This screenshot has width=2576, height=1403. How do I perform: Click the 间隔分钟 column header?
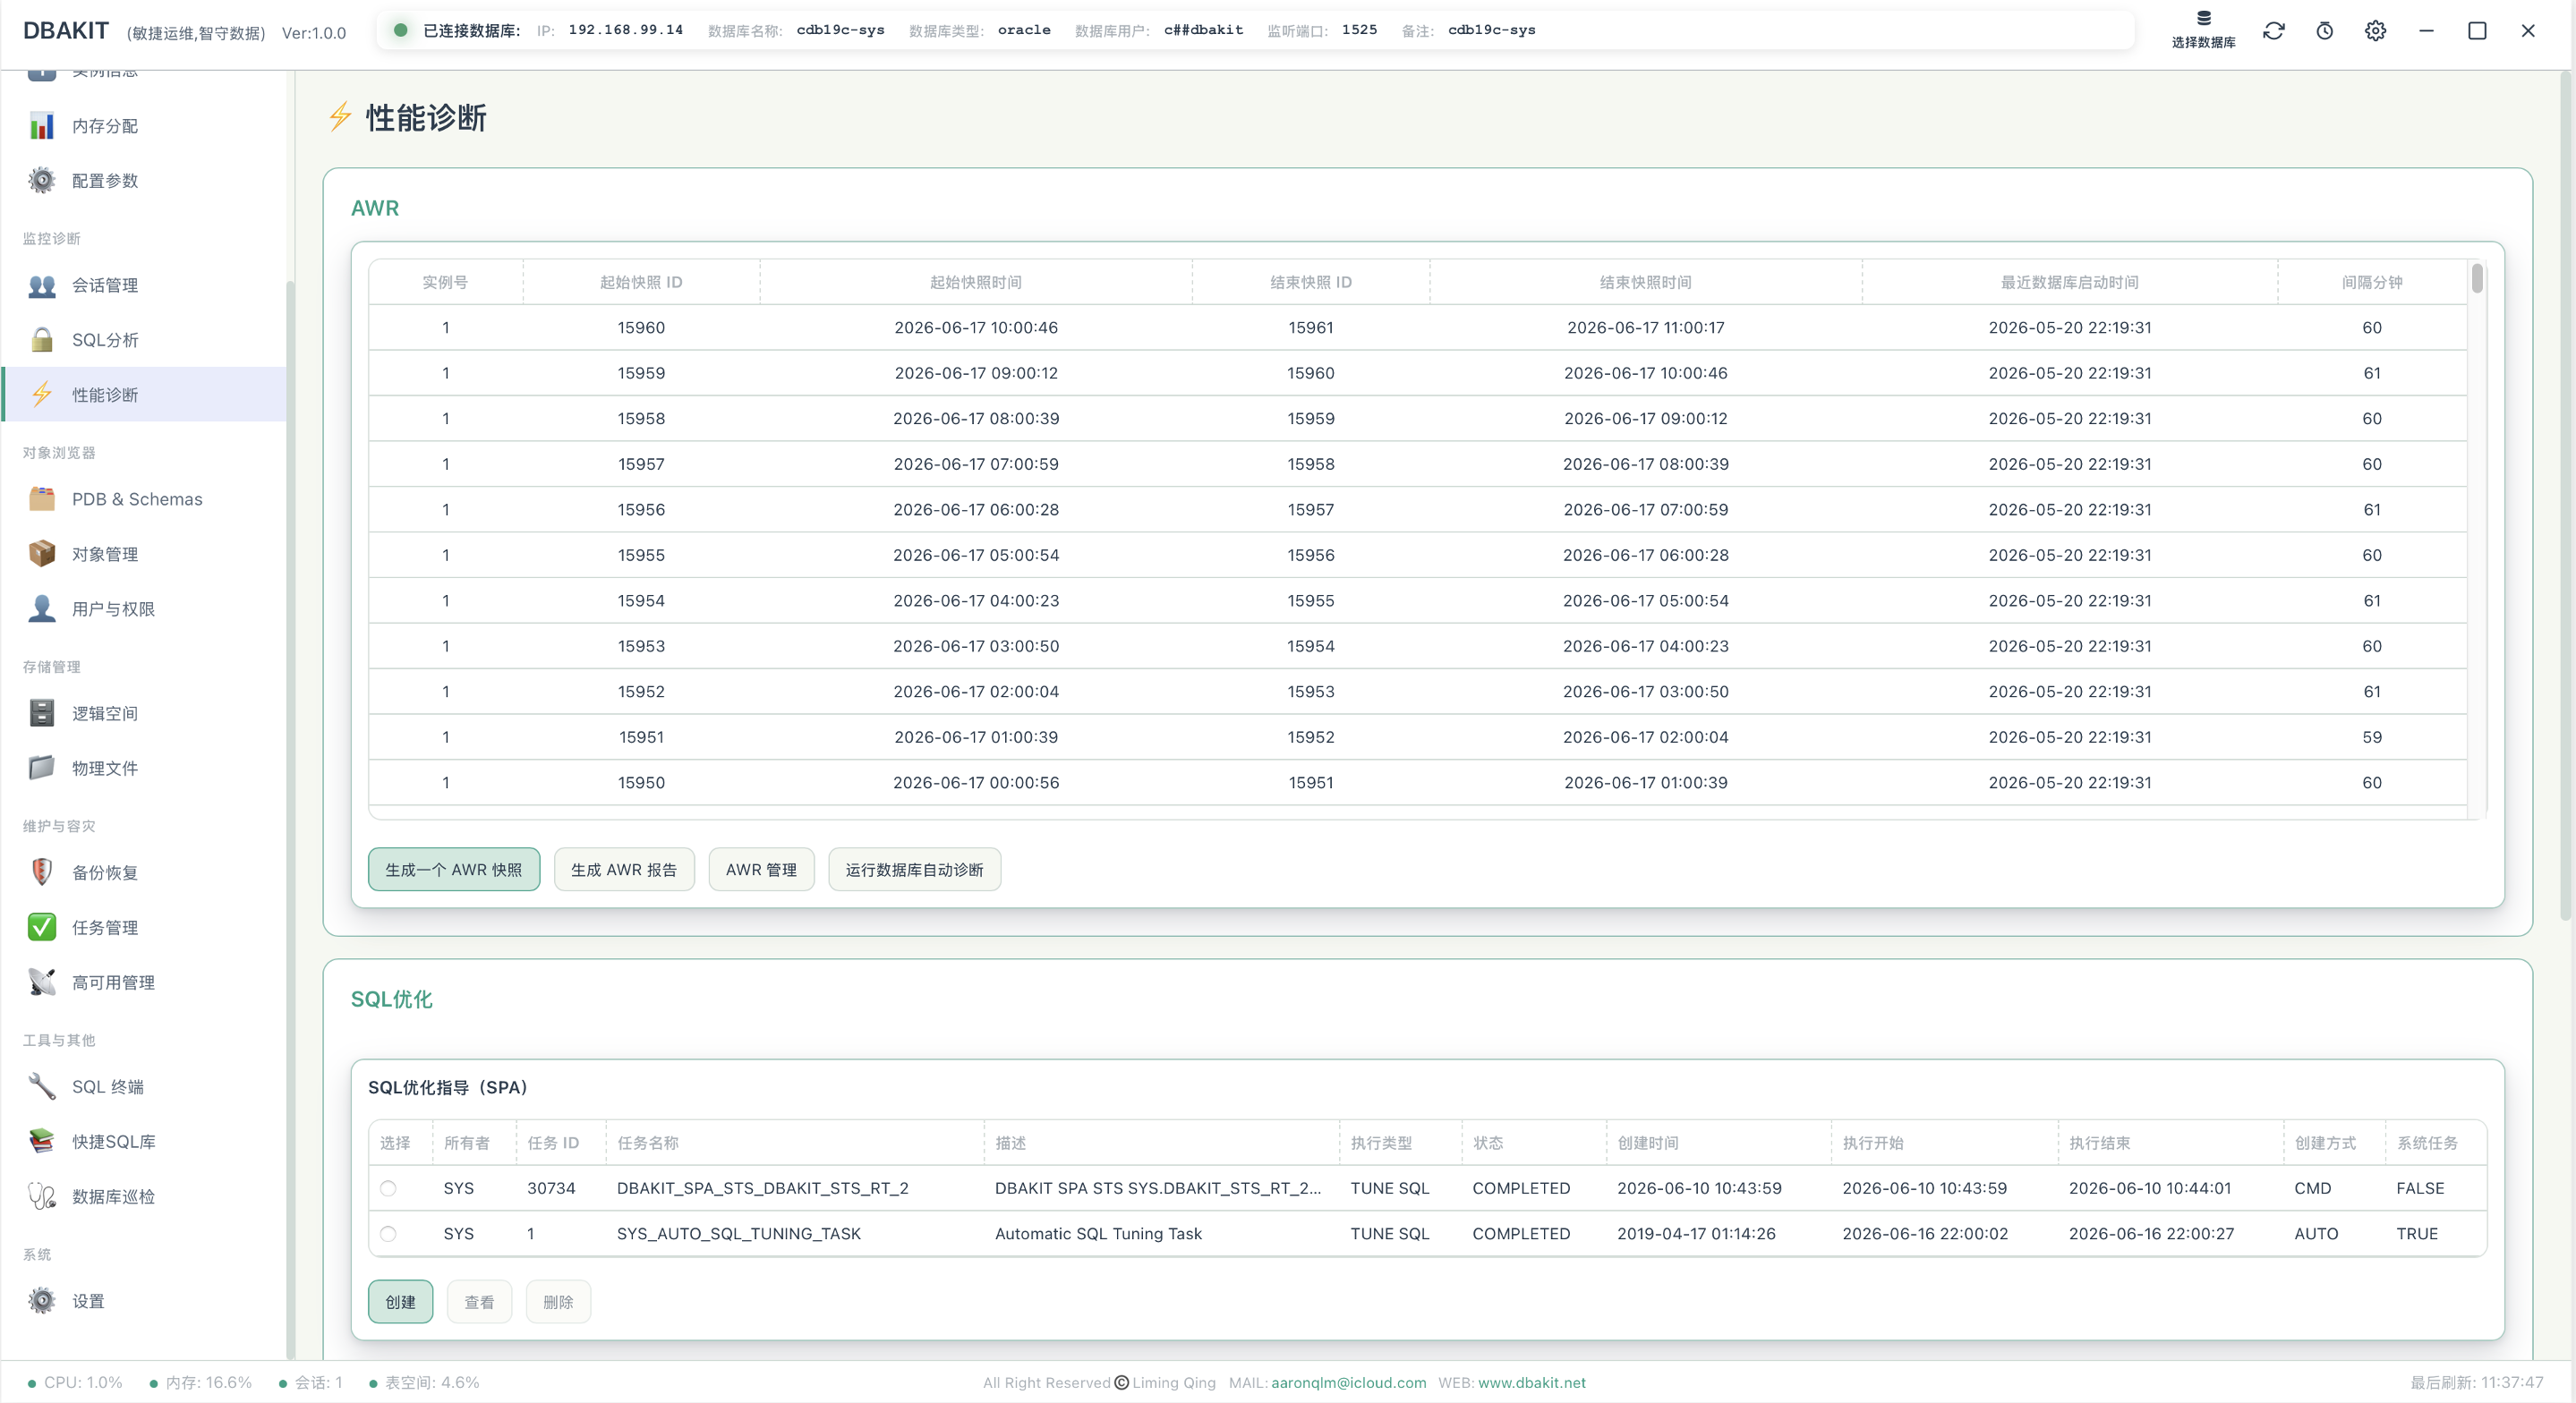2372,283
